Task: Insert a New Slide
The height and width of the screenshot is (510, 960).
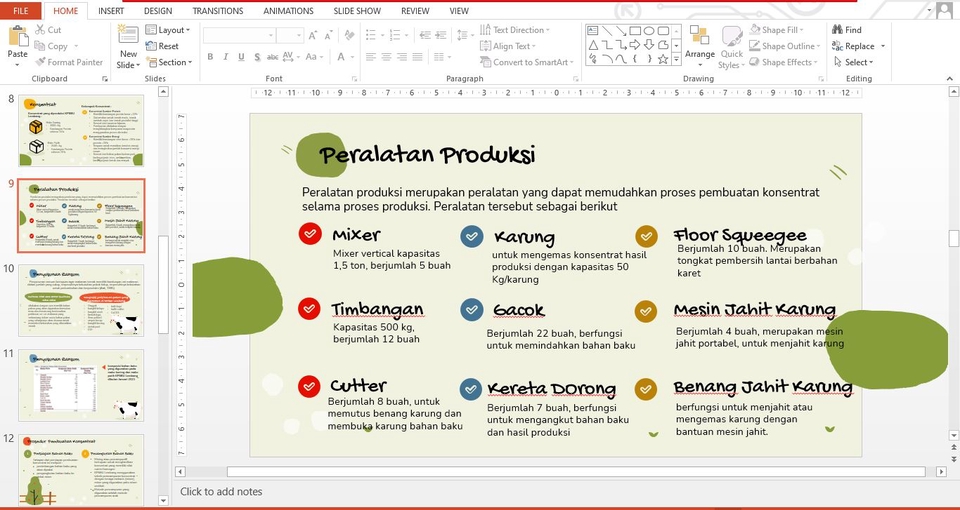Action: click(x=129, y=47)
